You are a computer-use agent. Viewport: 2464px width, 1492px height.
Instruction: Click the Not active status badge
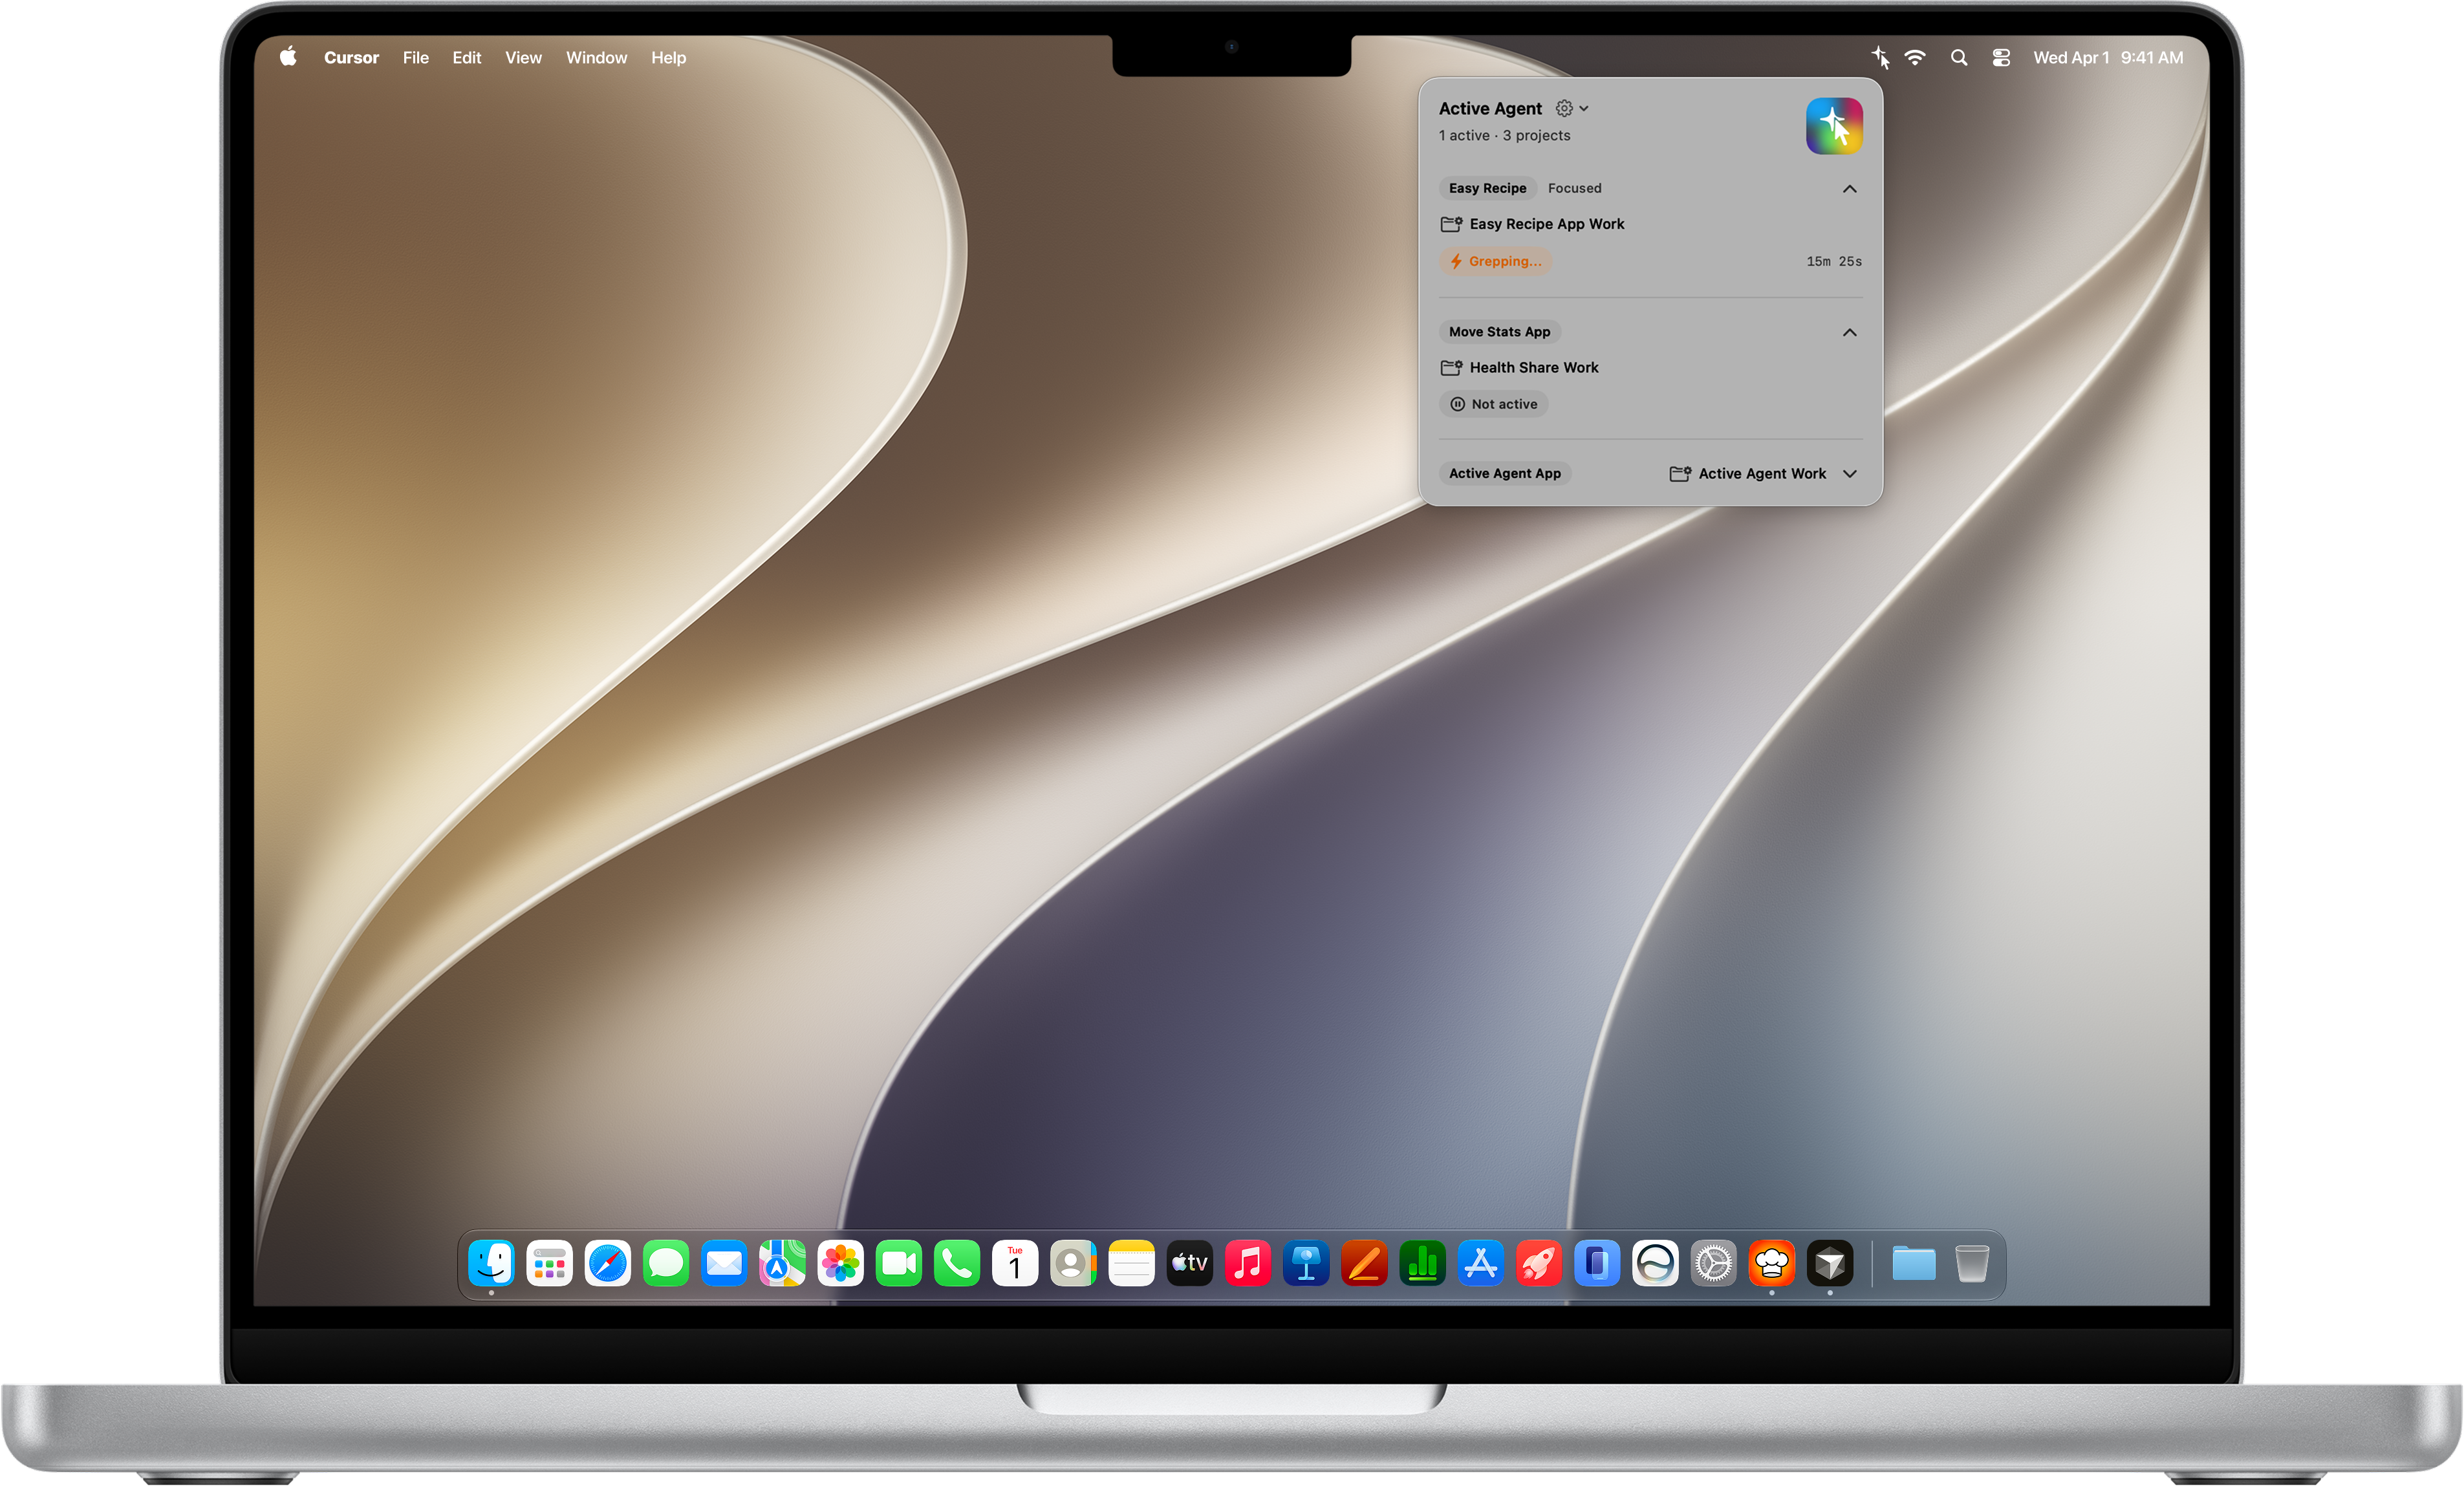[x=1494, y=404]
